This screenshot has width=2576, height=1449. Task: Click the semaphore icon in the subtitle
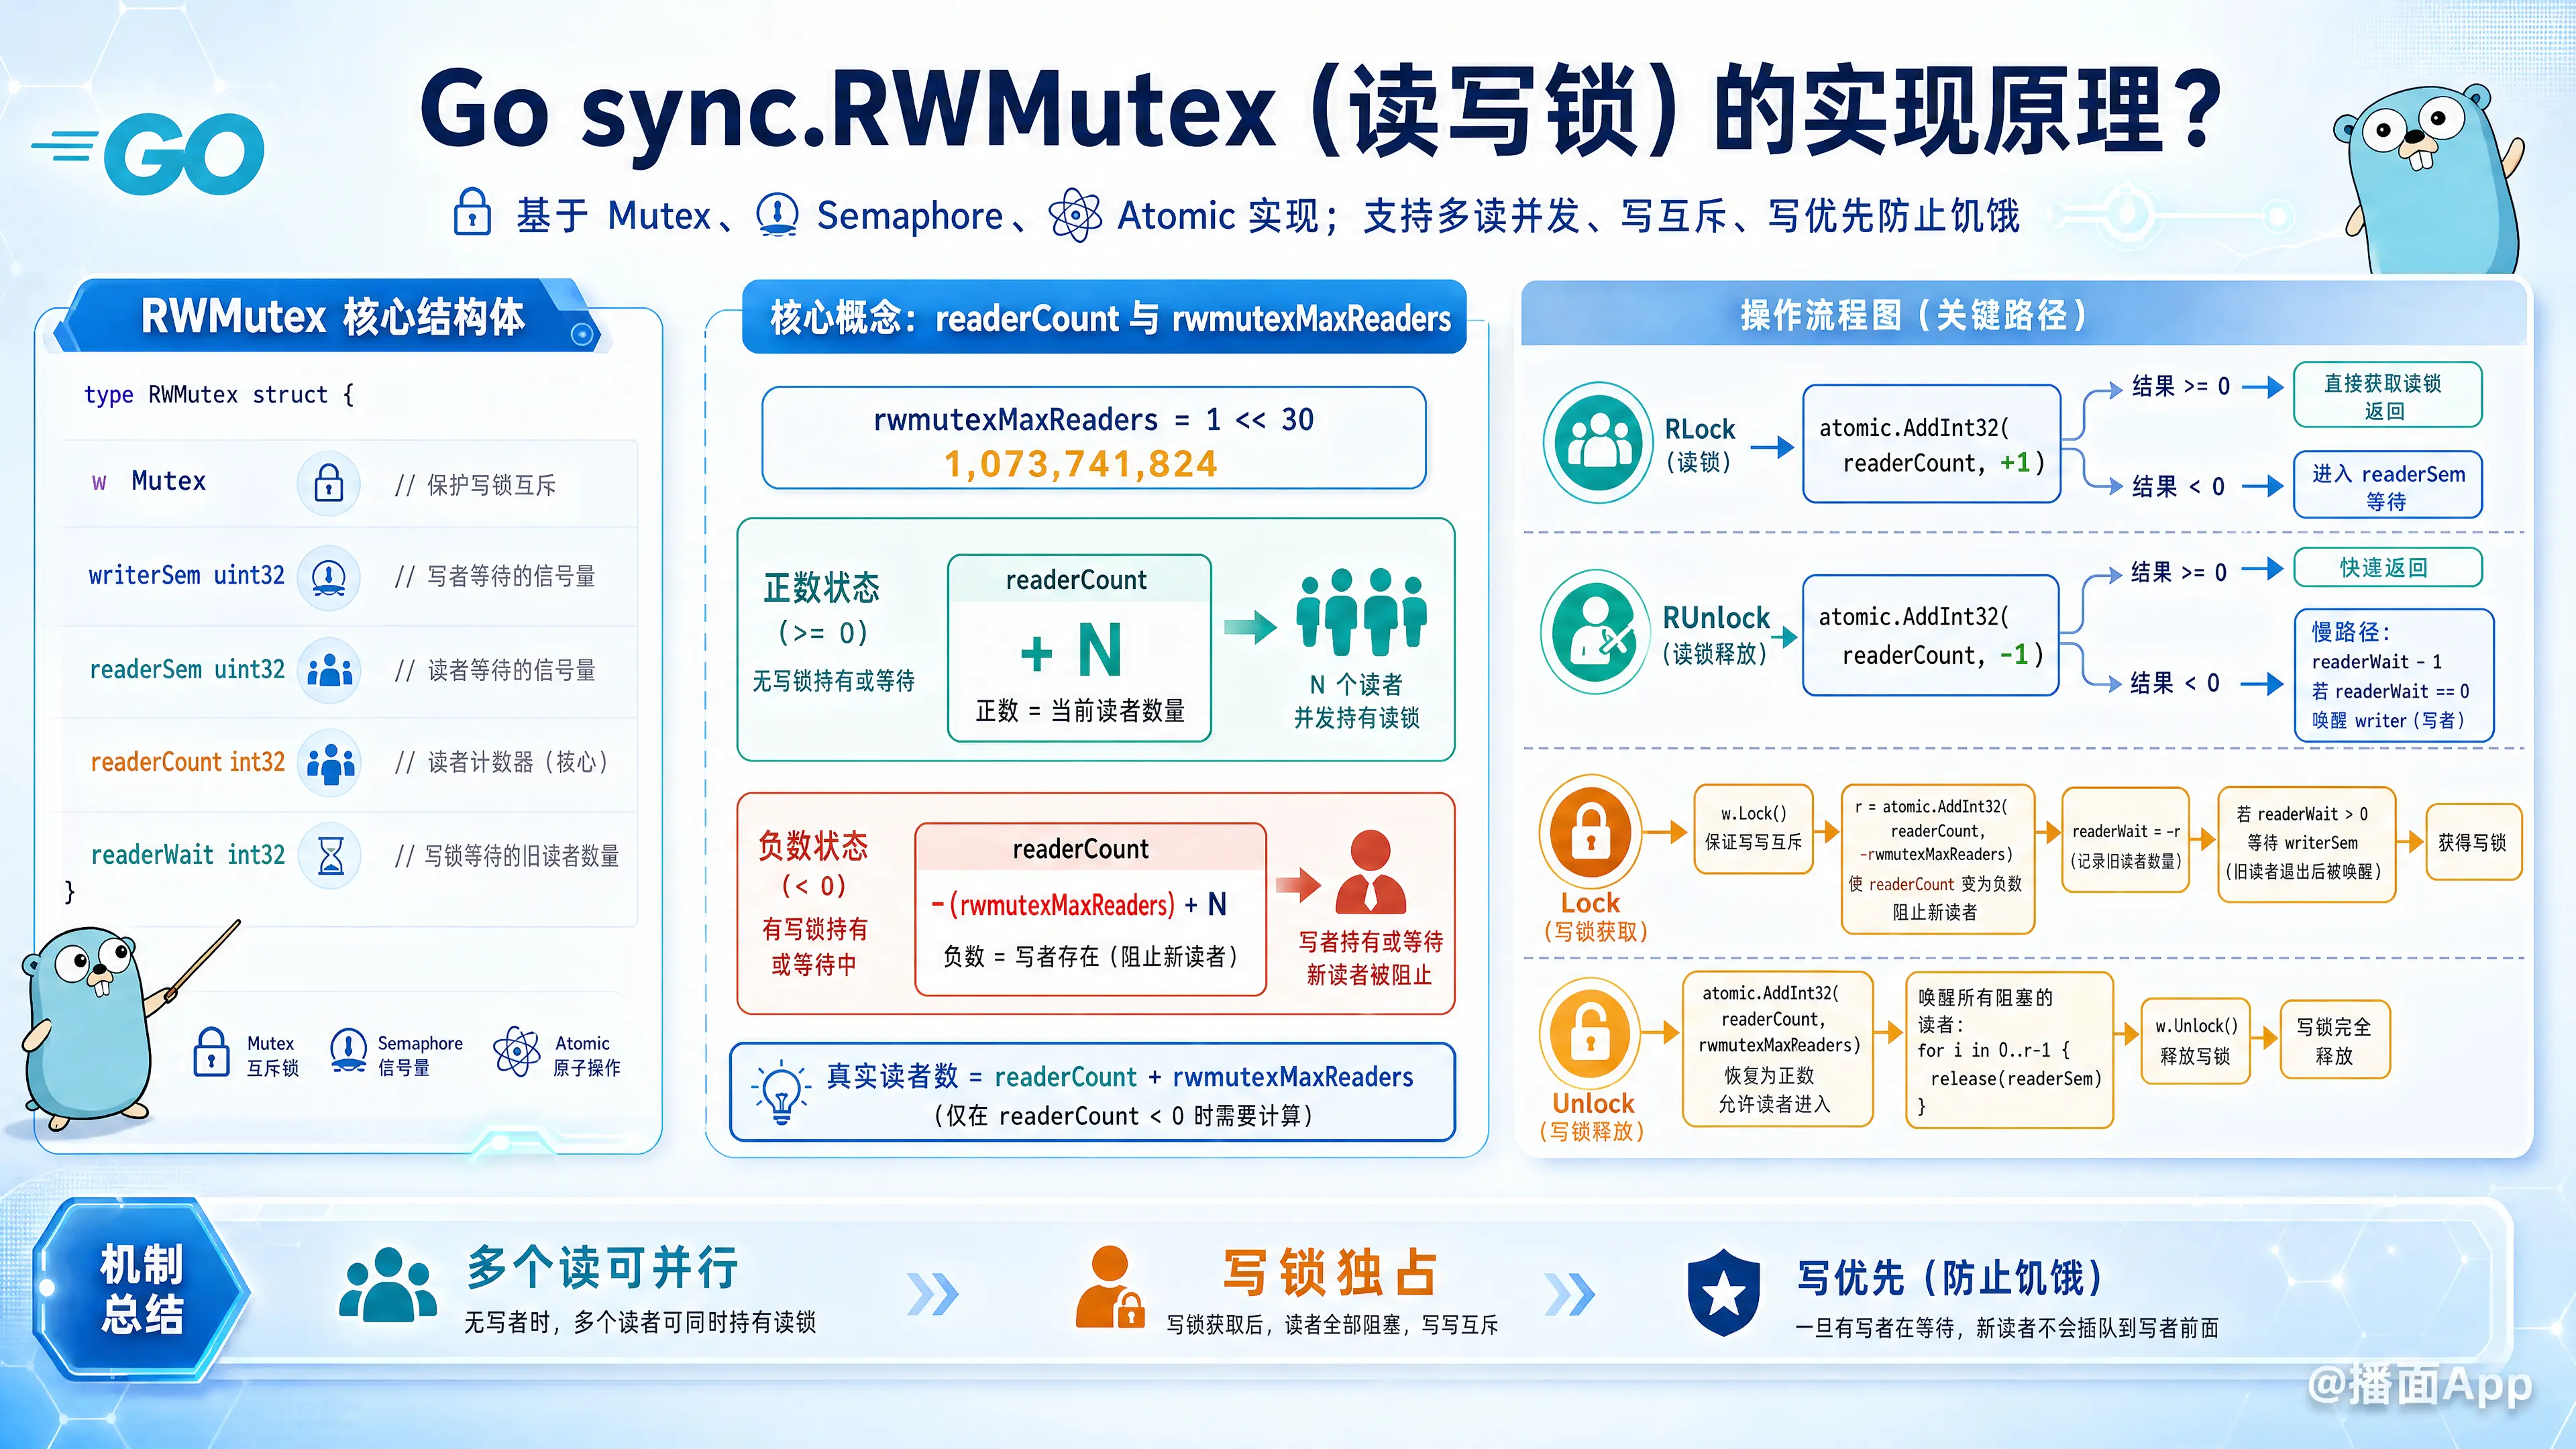point(777,214)
